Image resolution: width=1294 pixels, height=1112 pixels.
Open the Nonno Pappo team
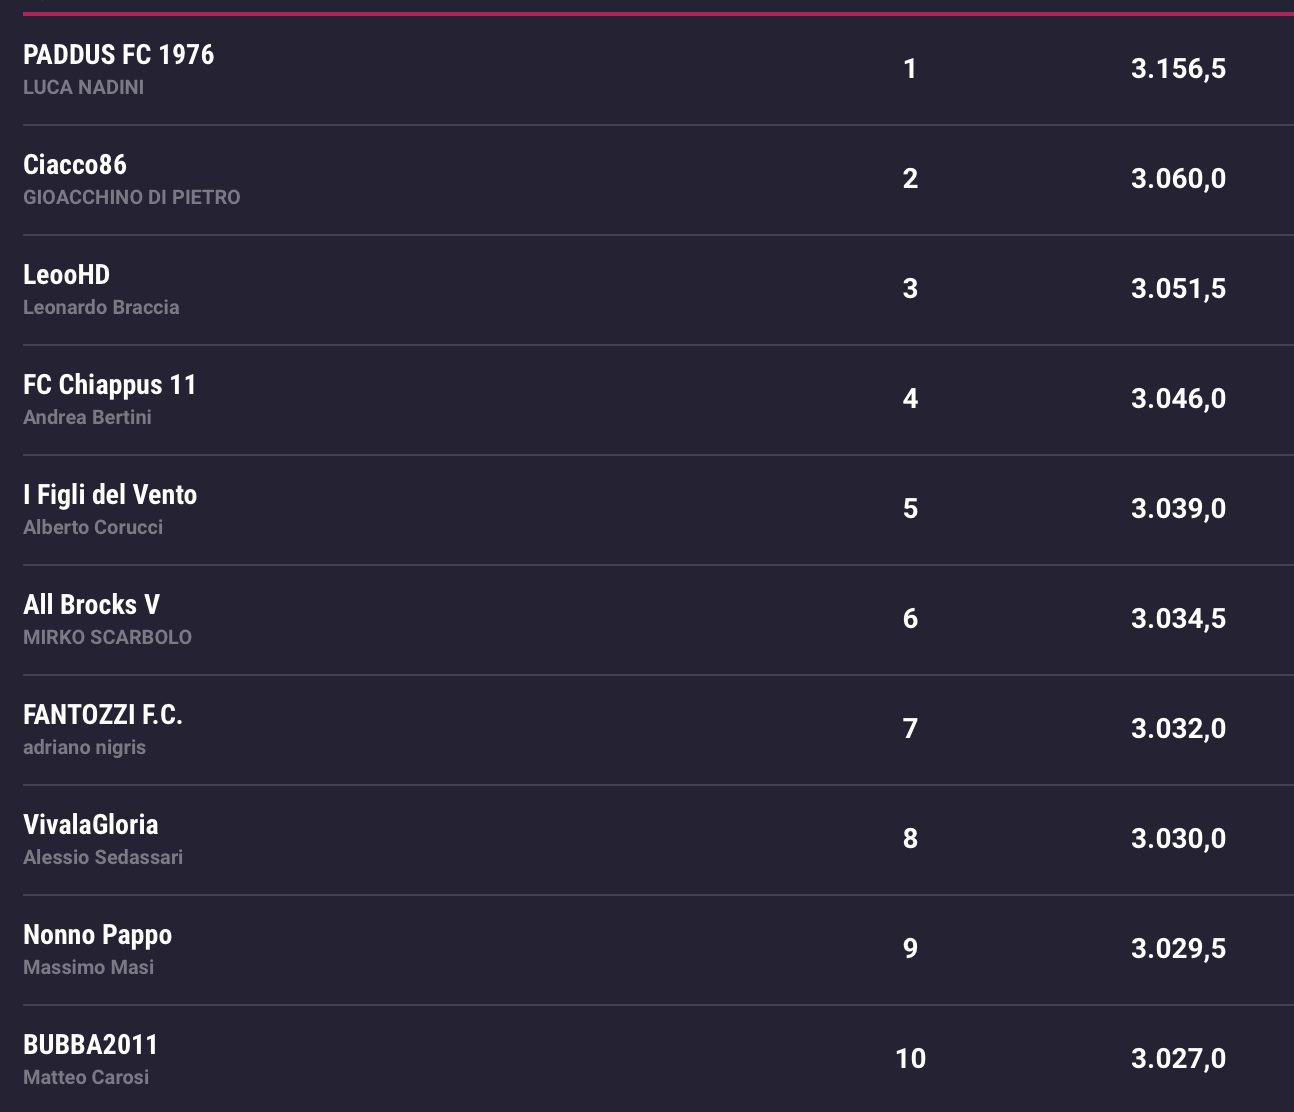98,934
